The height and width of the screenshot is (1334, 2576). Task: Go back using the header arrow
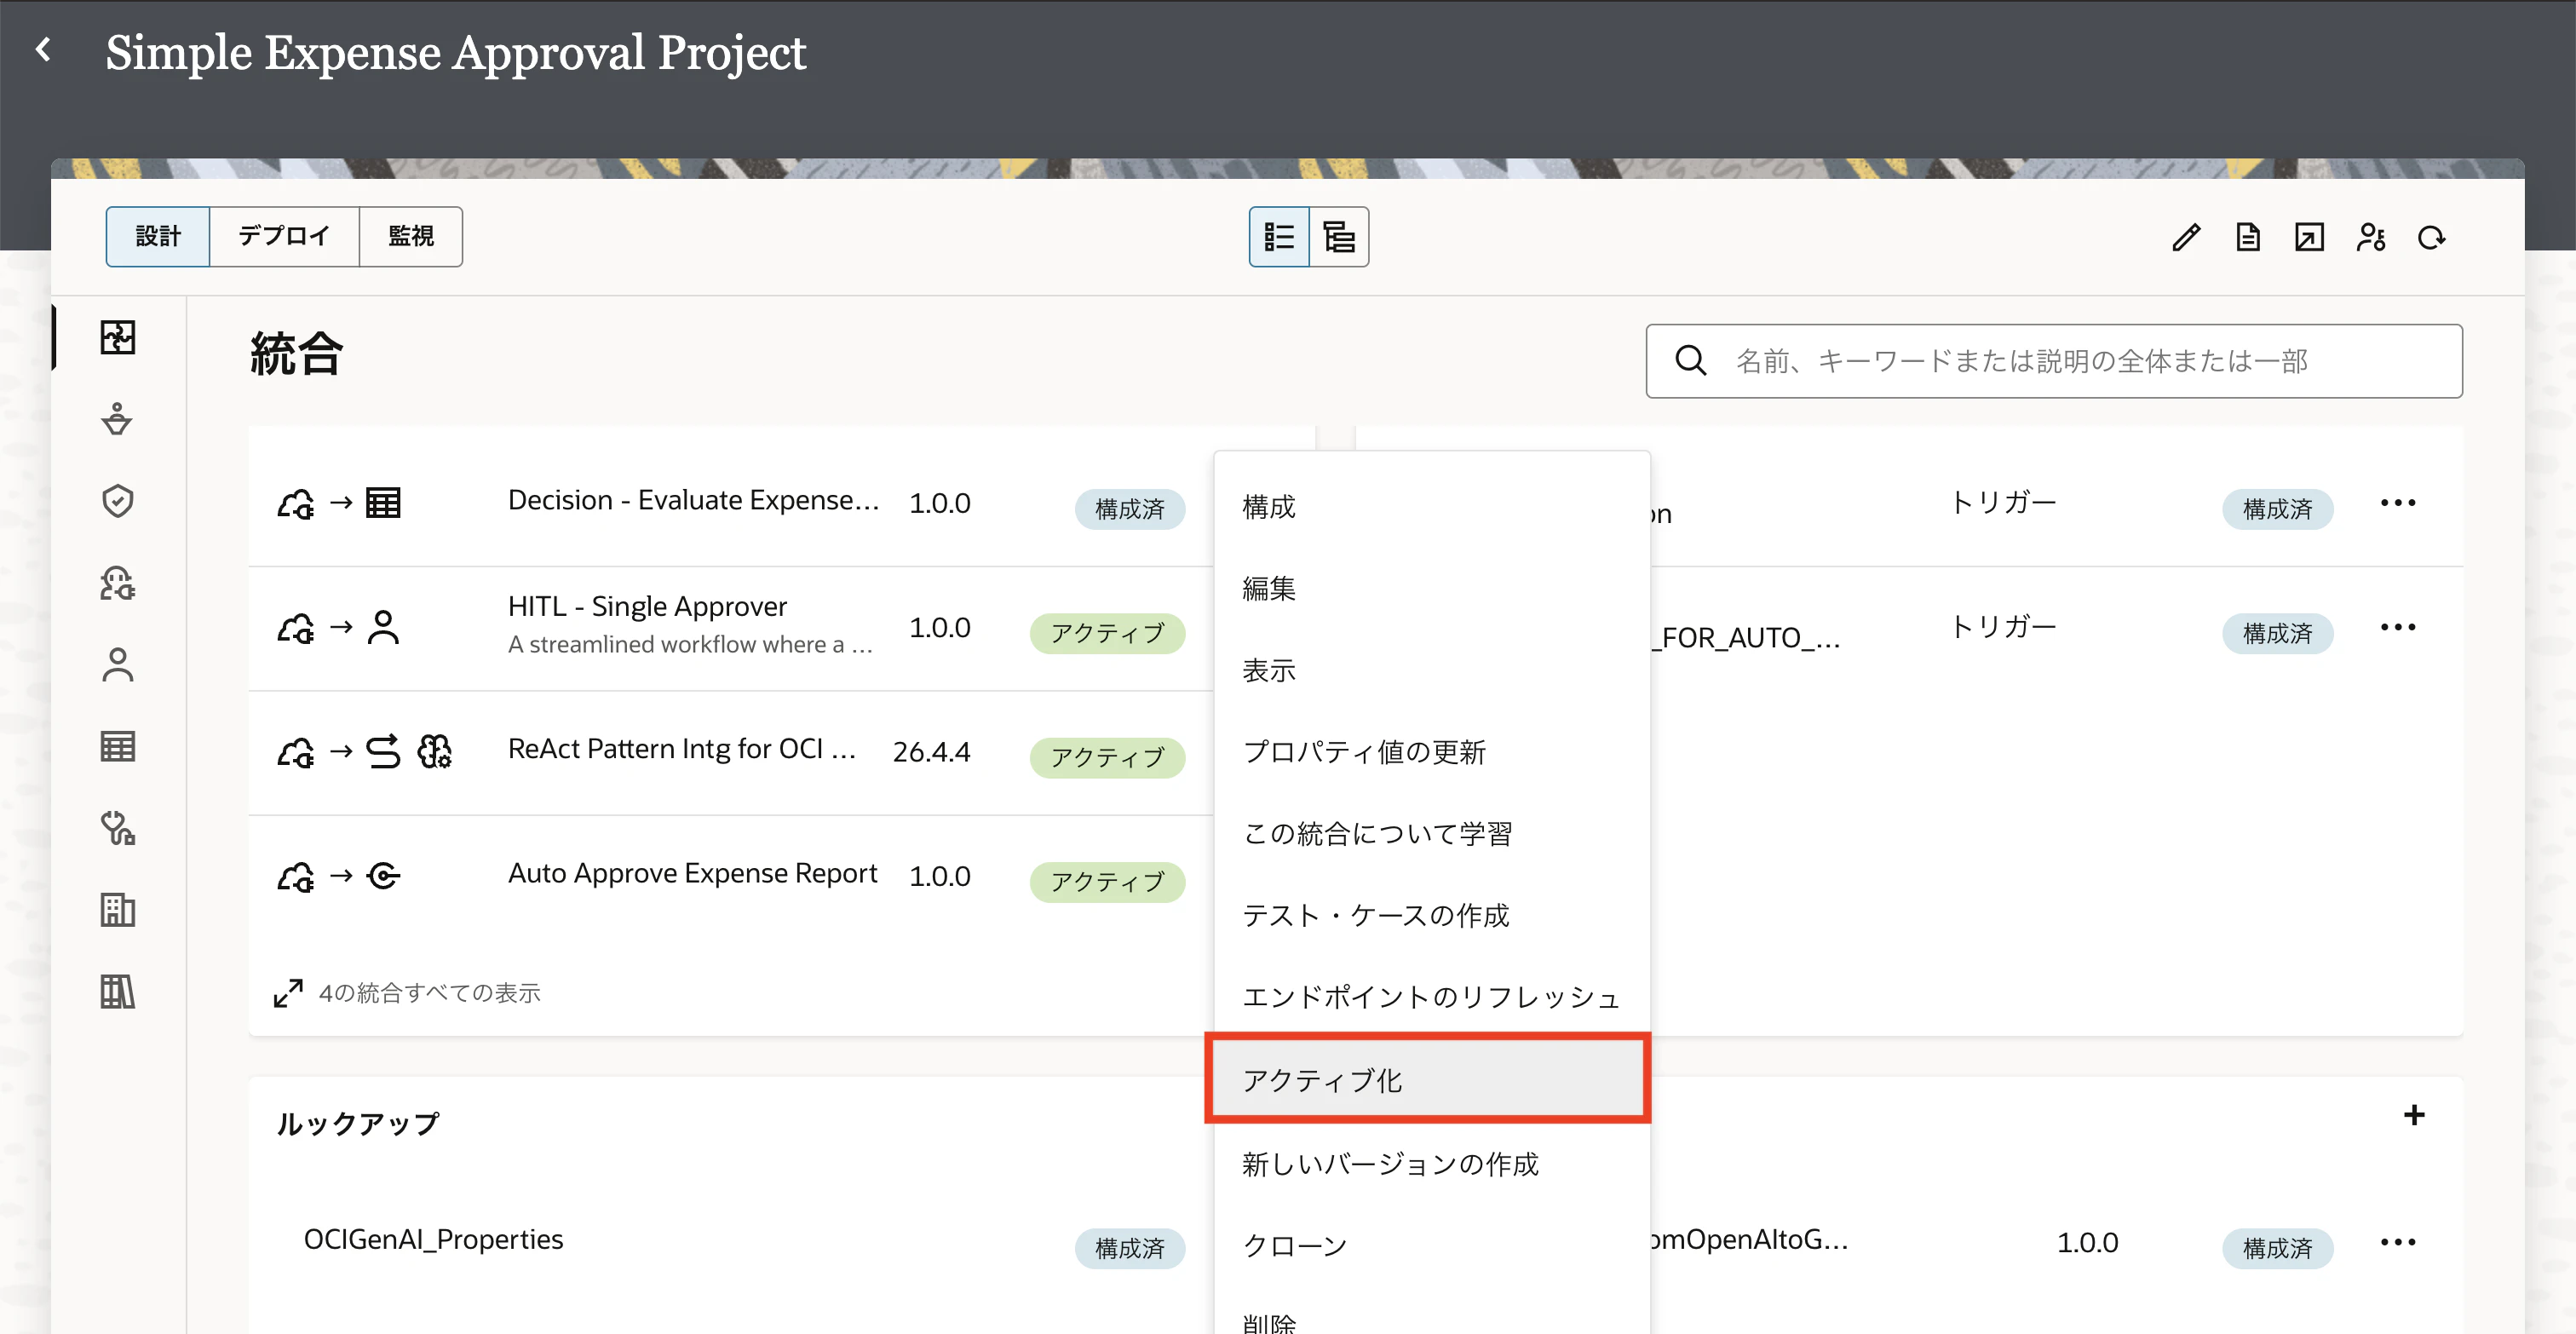(x=43, y=49)
